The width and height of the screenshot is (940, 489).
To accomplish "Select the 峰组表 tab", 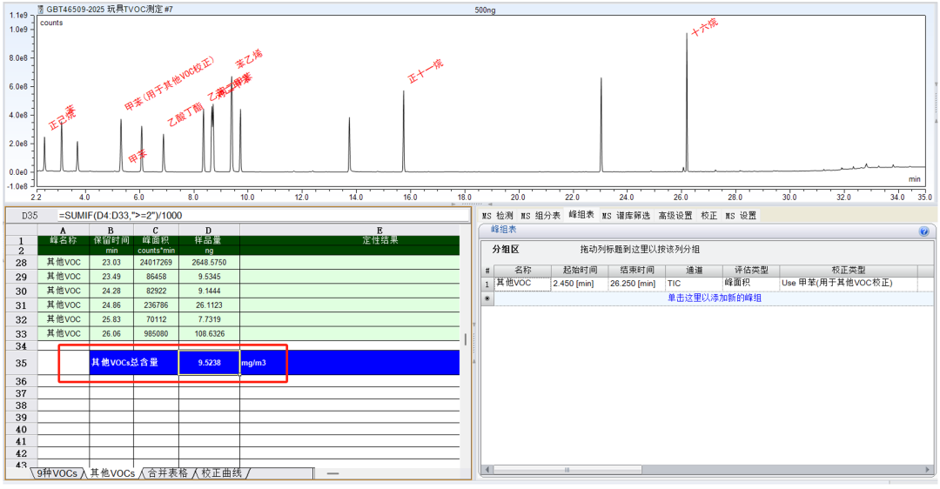I will pyautogui.click(x=581, y=215).
